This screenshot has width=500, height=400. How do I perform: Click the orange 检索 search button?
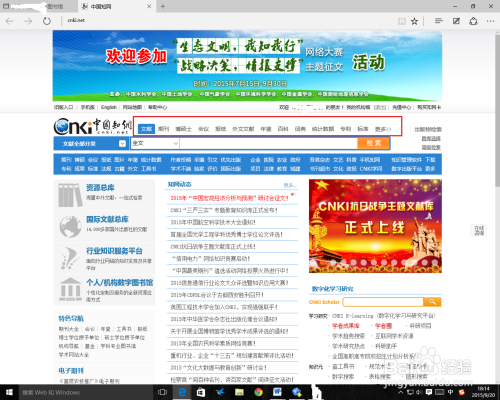(x=373, y=143)
